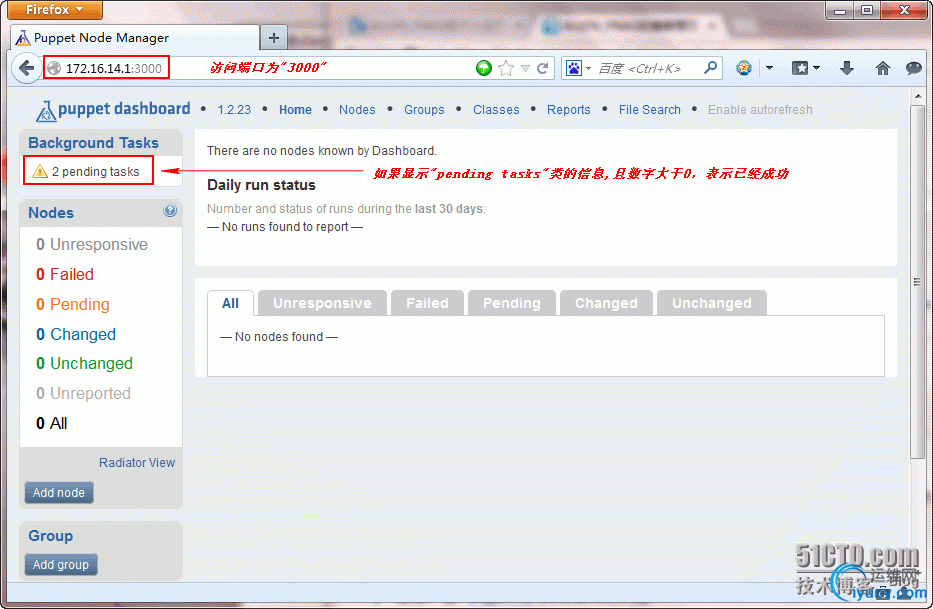The width and height of the screenshot is (933, 609).
Task: Click the chat bubble toolbar icon
Action: point(913,68)
